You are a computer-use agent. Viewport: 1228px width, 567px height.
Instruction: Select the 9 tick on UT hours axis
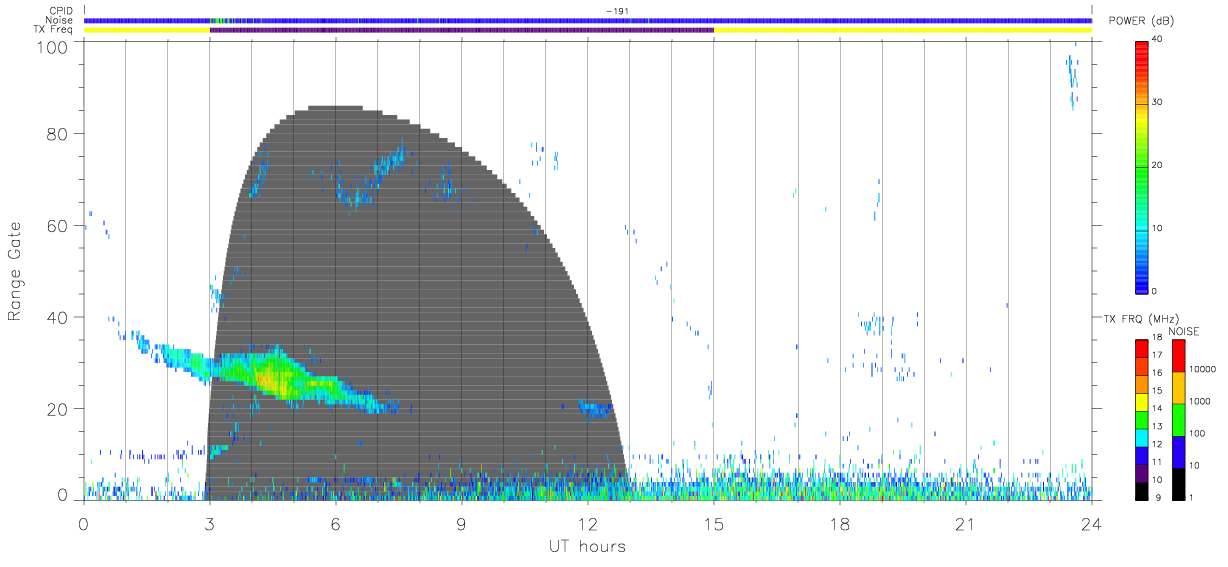click(462, 524)
